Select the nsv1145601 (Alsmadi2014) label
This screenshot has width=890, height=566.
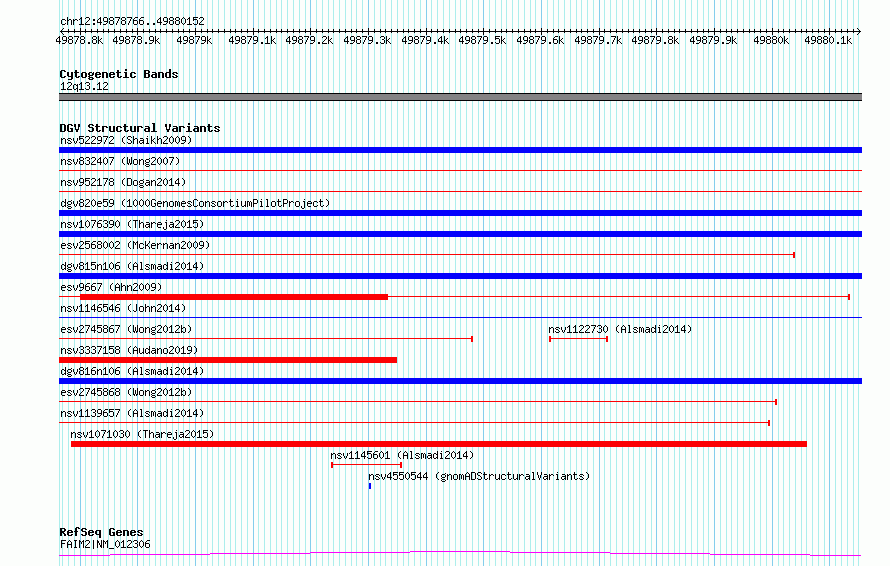tap(402, 455)
